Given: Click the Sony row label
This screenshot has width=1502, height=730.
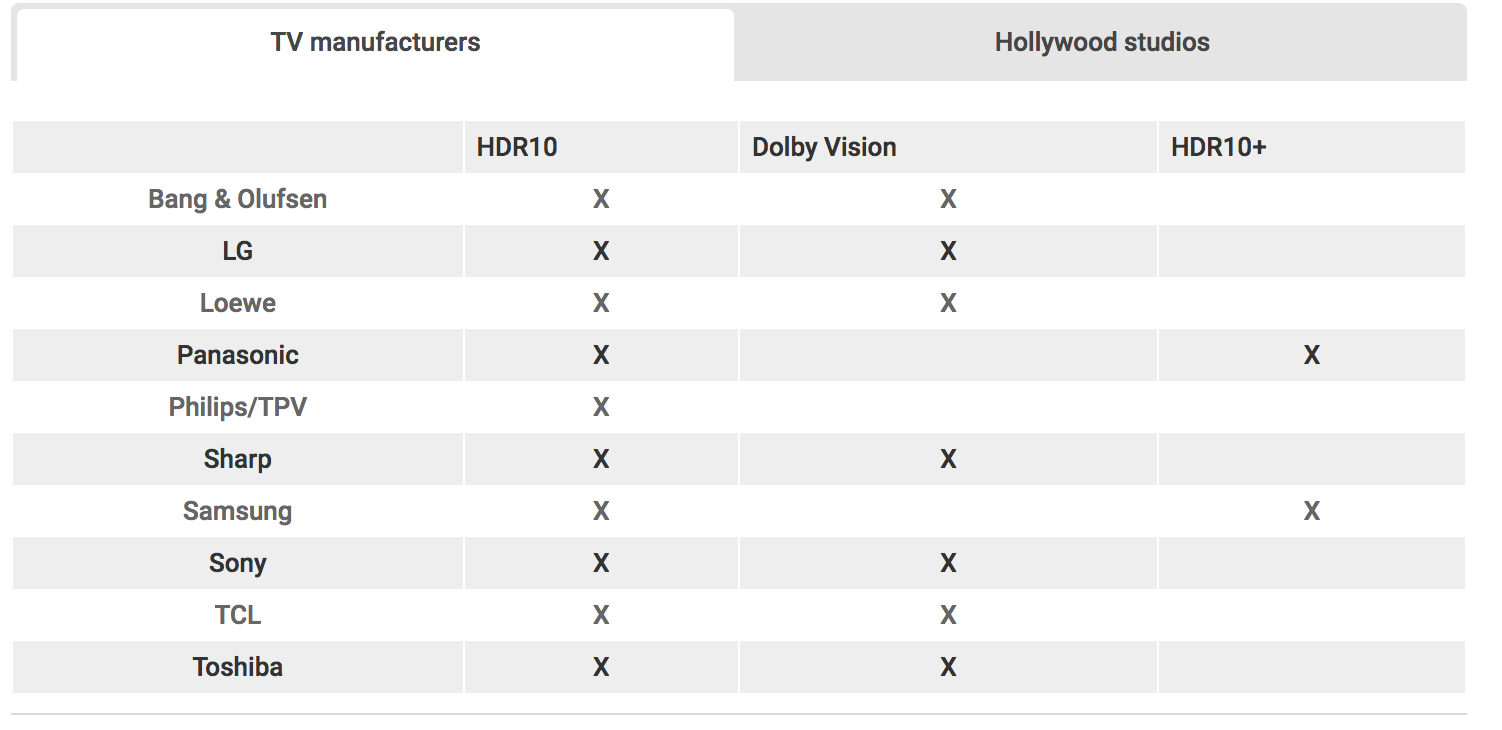Looking at the screenshot, I should (238, 563).
